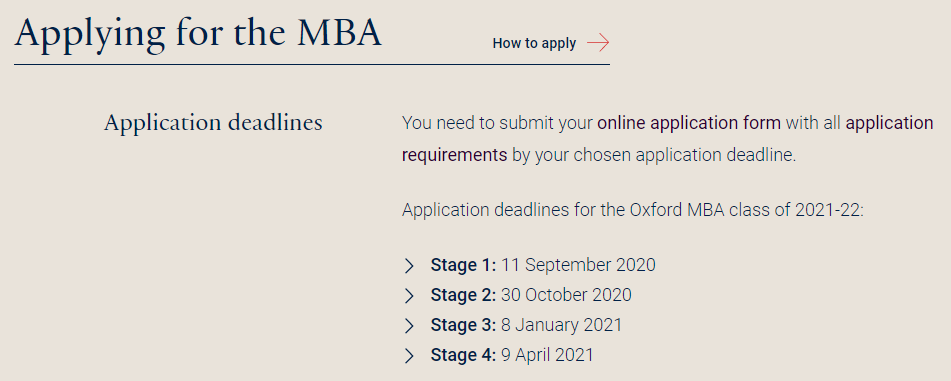Click the Applying for the MBA heading

(198, 33)
